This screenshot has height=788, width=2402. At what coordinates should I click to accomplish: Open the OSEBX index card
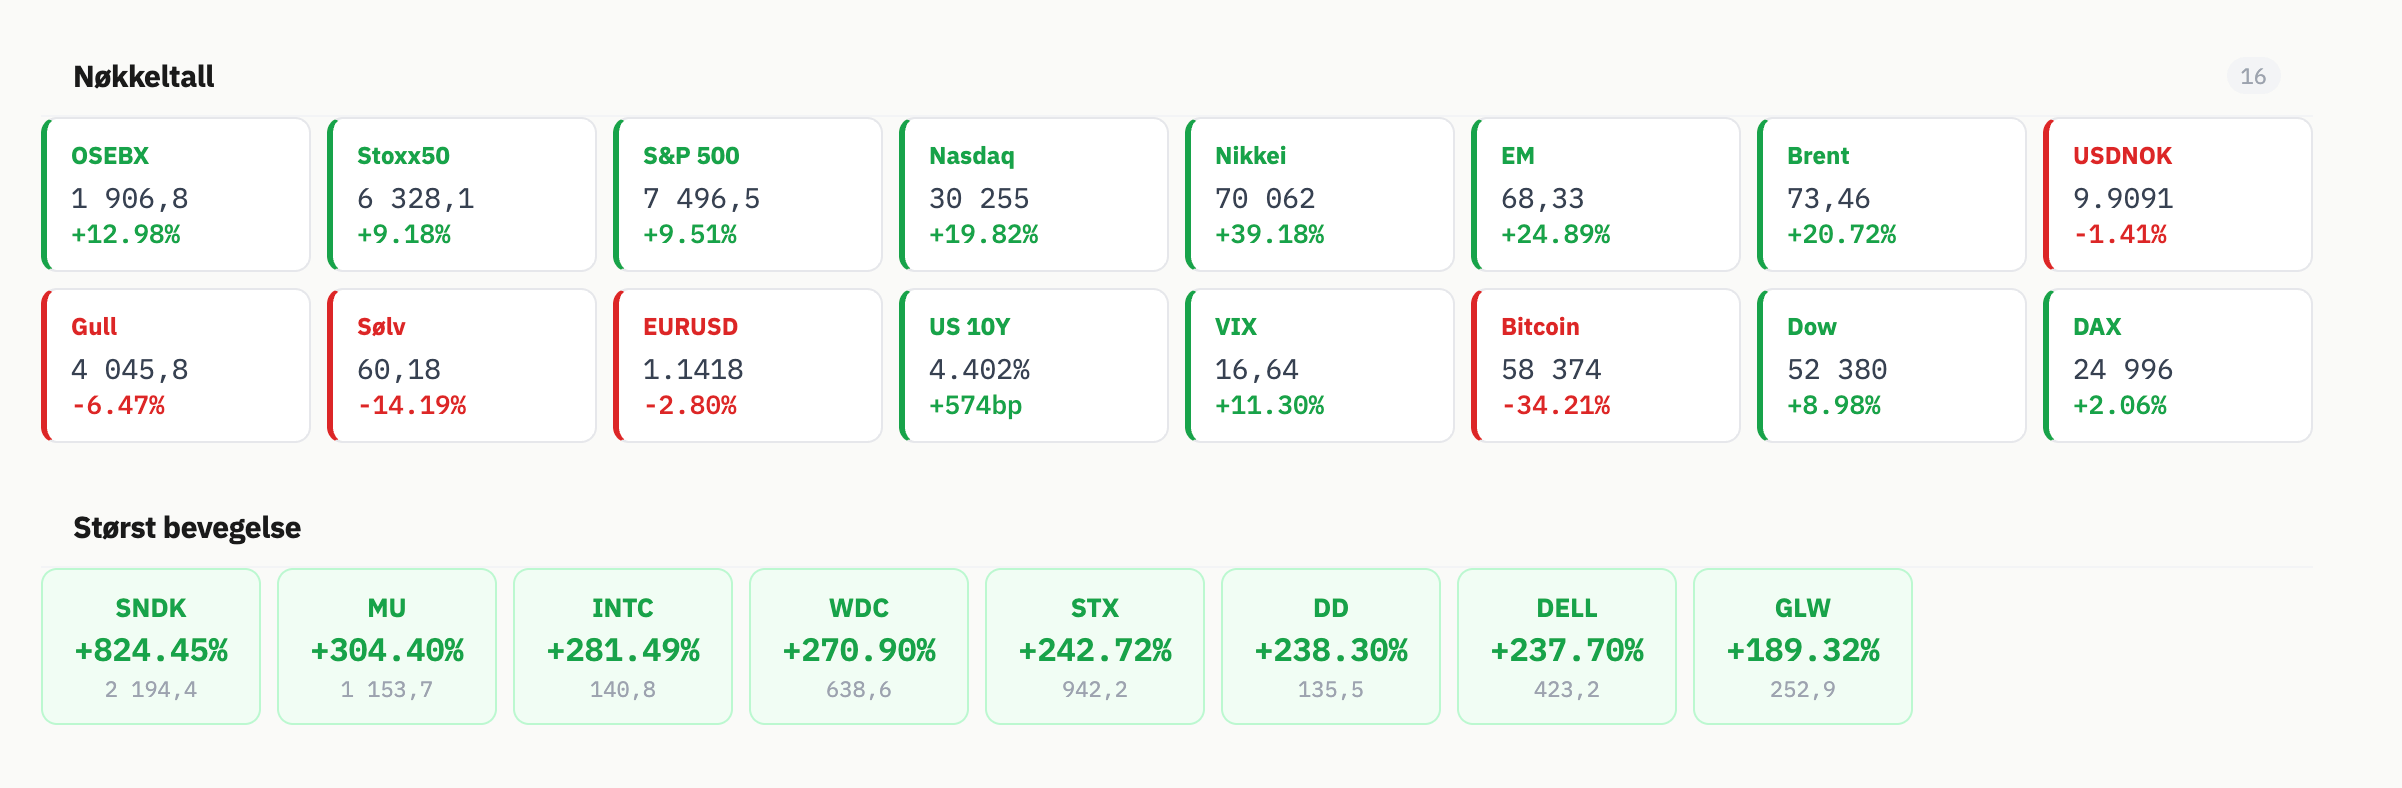(x=176, y=194)
